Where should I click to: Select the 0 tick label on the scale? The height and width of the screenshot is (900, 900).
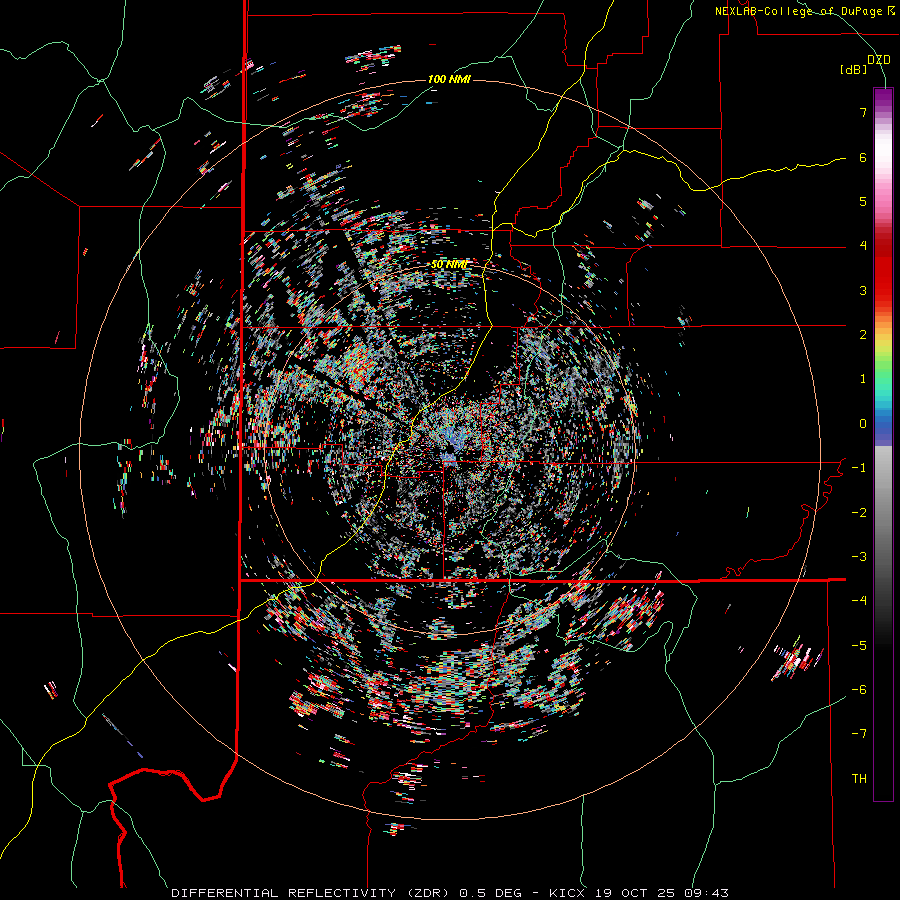[863, 424]
